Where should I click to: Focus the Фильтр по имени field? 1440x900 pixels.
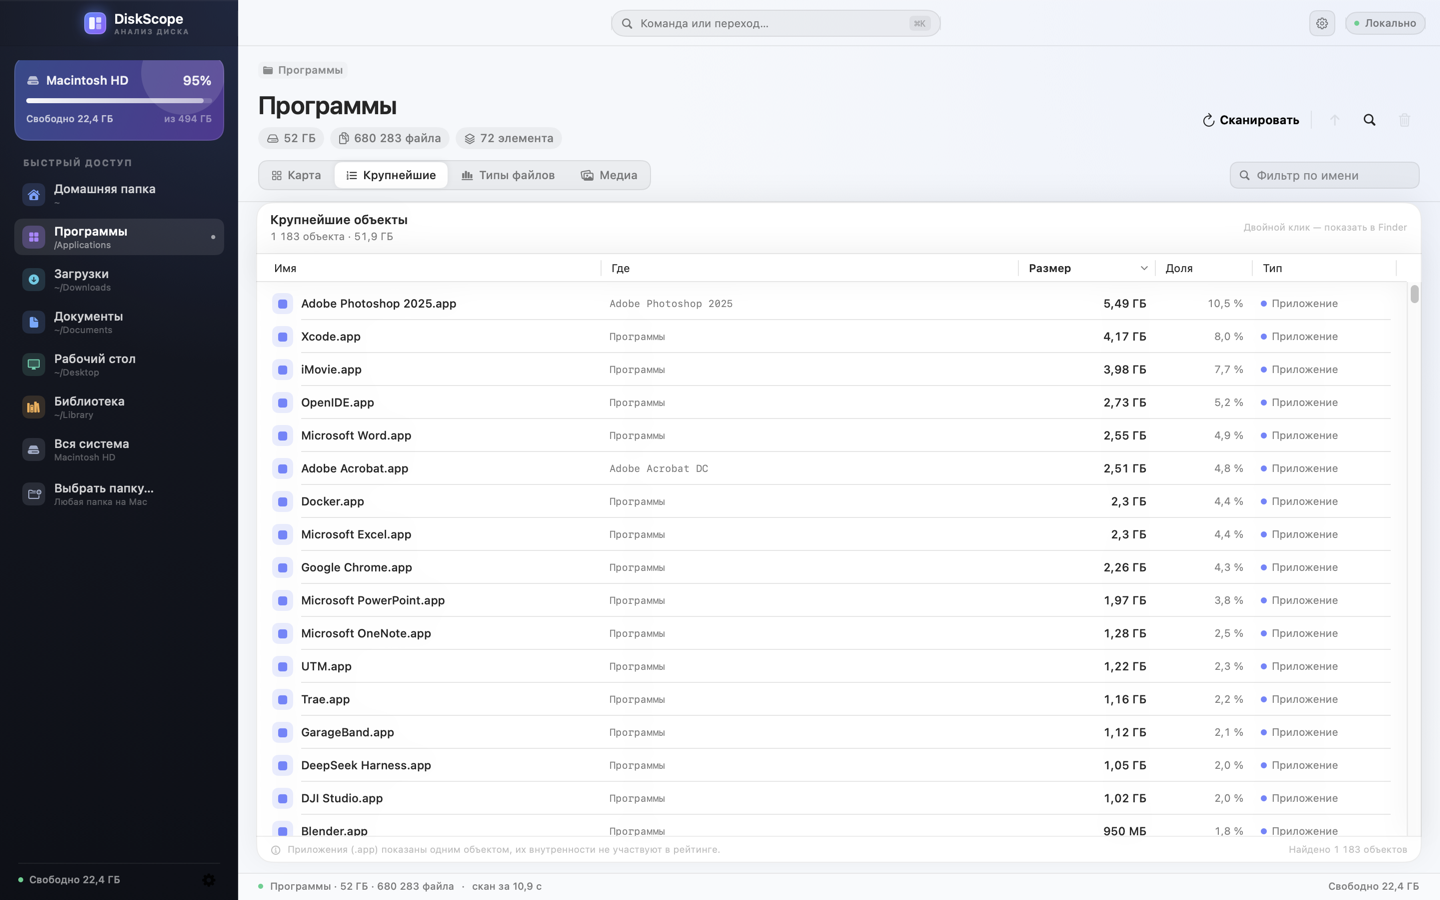point(1324,175)
